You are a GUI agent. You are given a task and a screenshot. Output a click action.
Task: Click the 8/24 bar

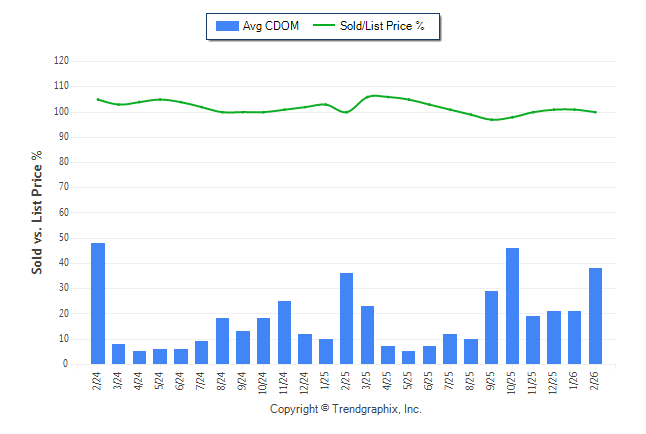(222, 341)
